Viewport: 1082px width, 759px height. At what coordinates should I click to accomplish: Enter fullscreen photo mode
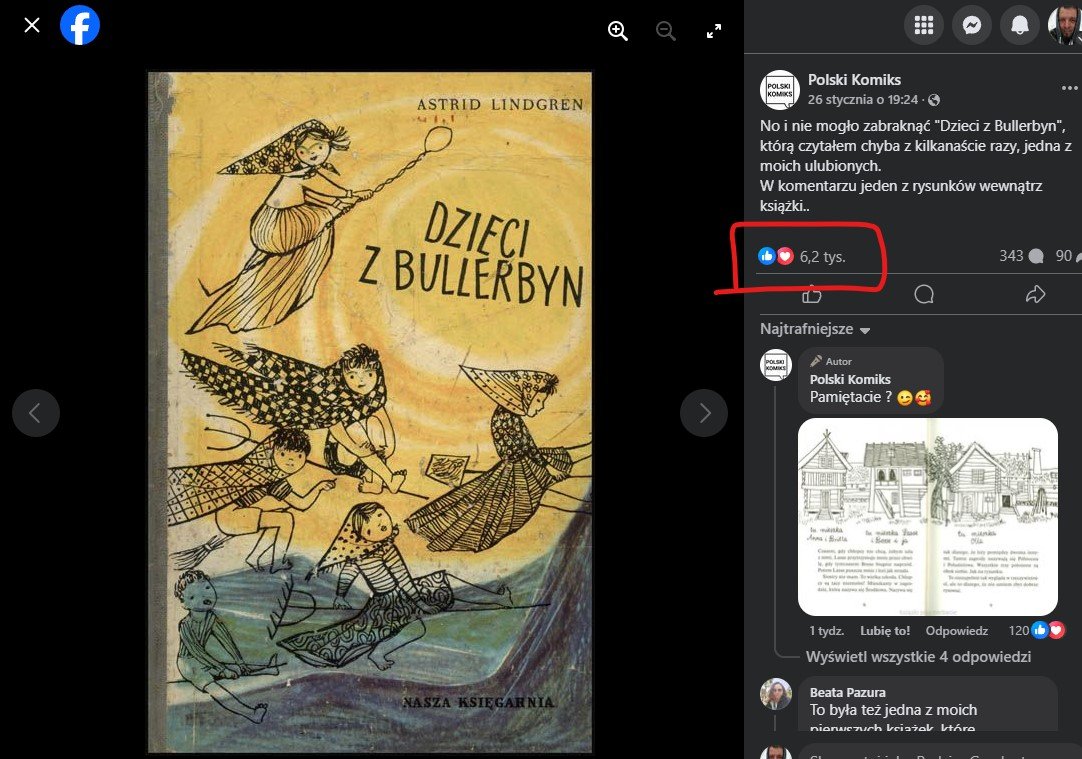coord(714,31)
